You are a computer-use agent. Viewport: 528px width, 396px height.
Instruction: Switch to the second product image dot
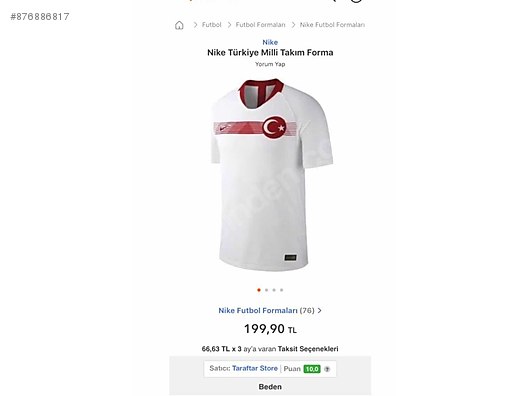[266, 290]
